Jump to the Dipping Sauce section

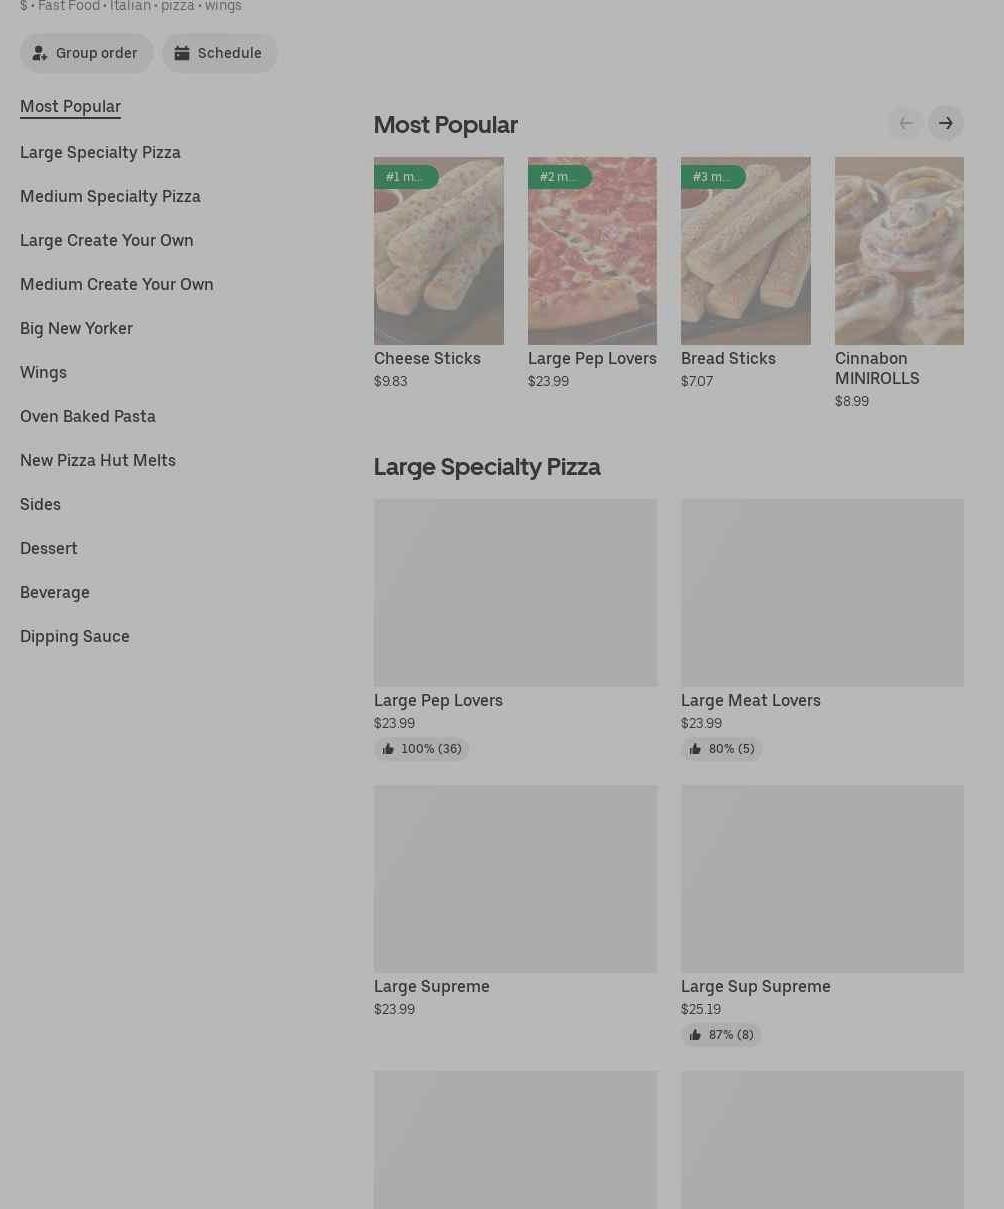pos(75,636)
